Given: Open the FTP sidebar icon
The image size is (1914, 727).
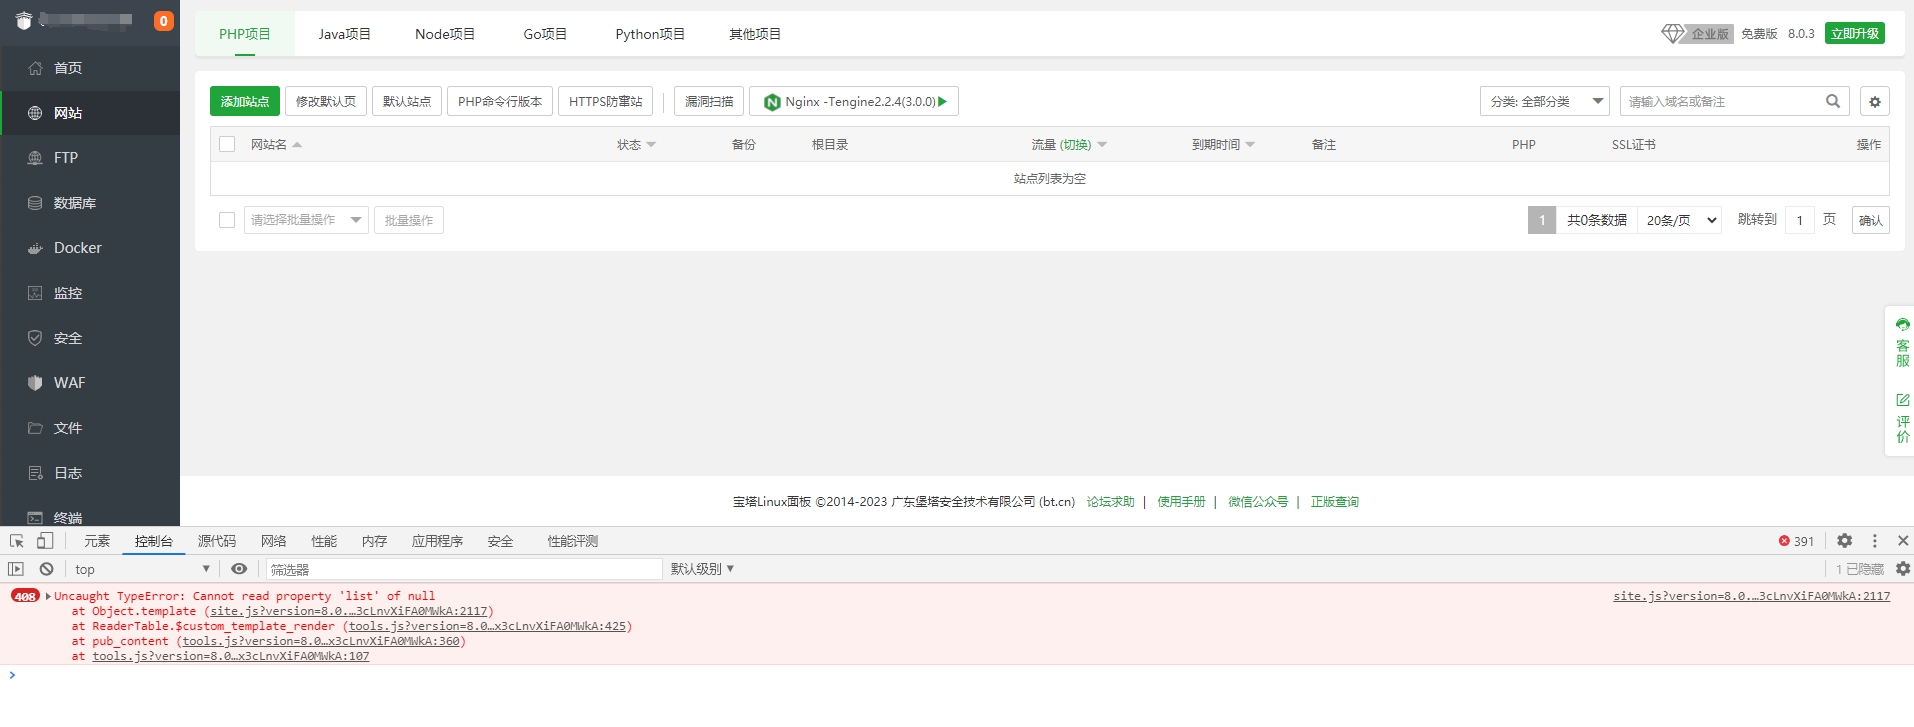Looking at the screenshot, I should point(35,158).
